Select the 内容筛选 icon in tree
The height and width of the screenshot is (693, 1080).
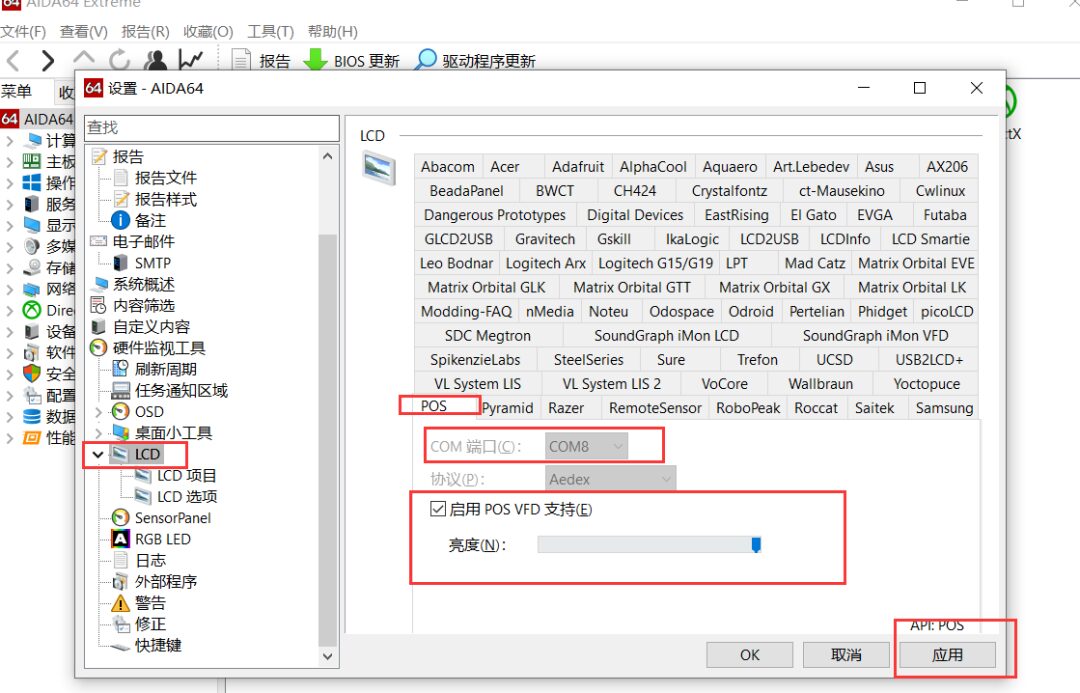point(98,305)
